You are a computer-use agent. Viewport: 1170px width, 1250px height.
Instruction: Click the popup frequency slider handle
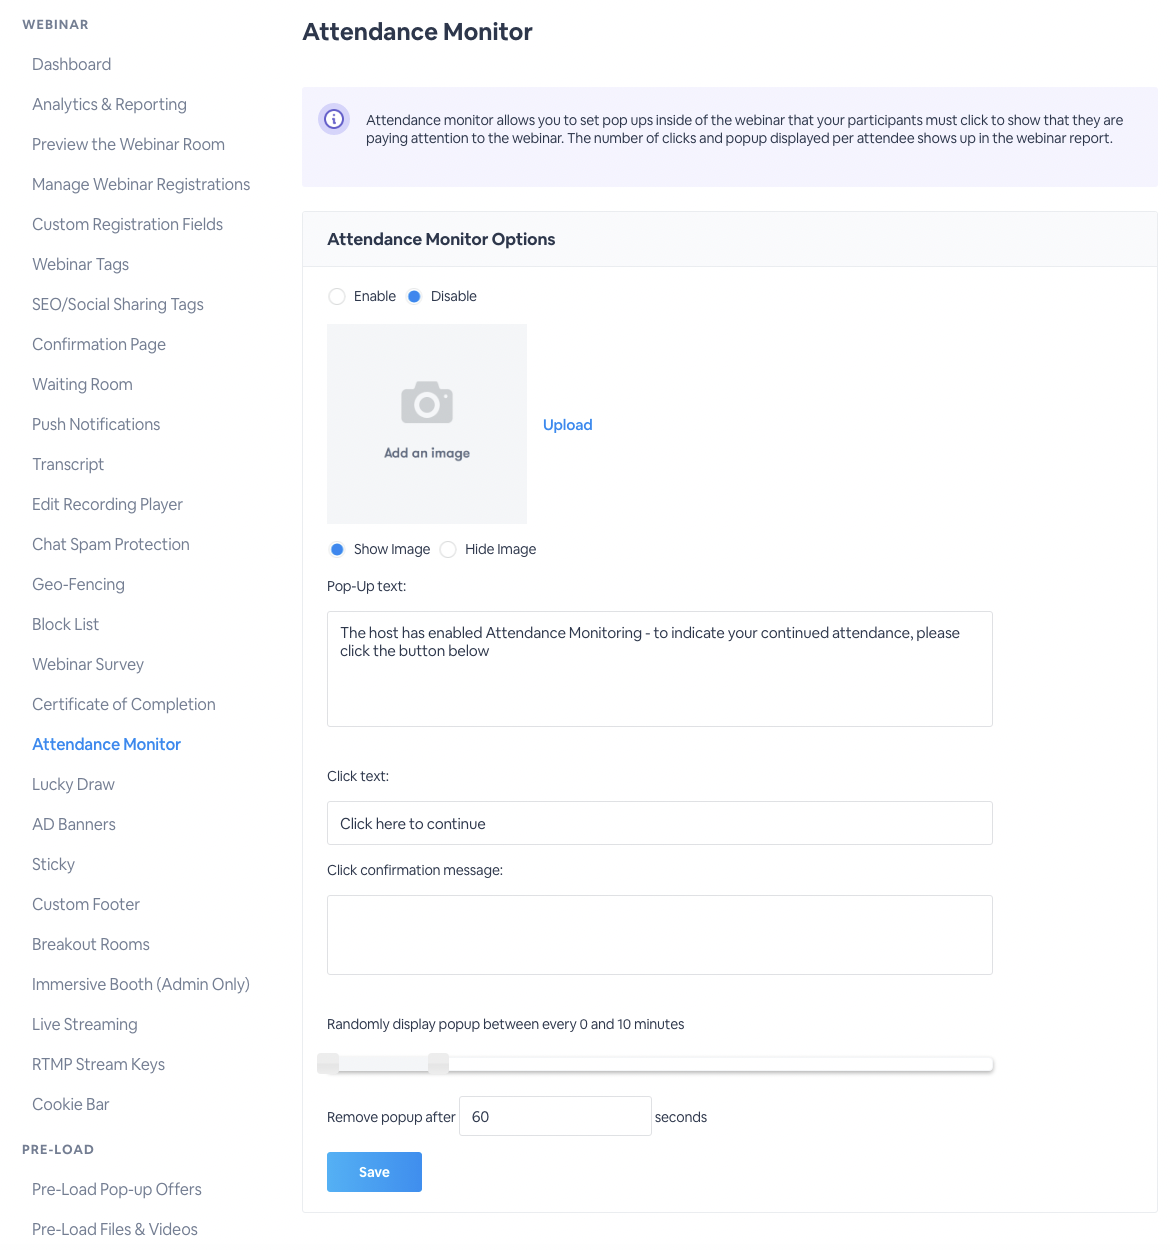[438, 1063]
